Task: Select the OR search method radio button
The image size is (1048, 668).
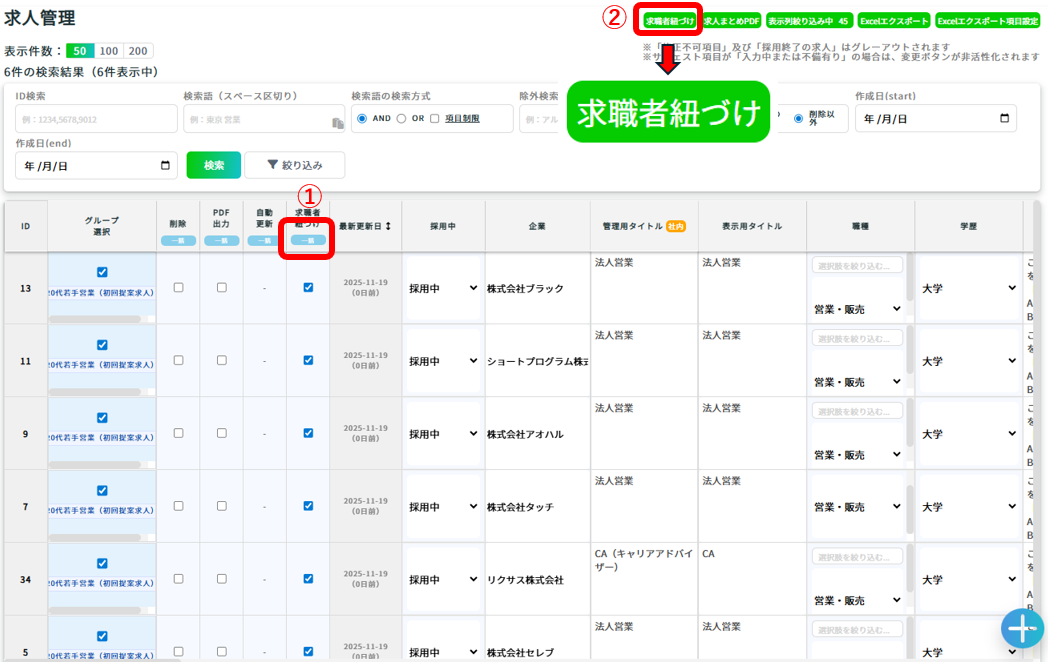Action: pyautogui.click(x=401, y=118)
